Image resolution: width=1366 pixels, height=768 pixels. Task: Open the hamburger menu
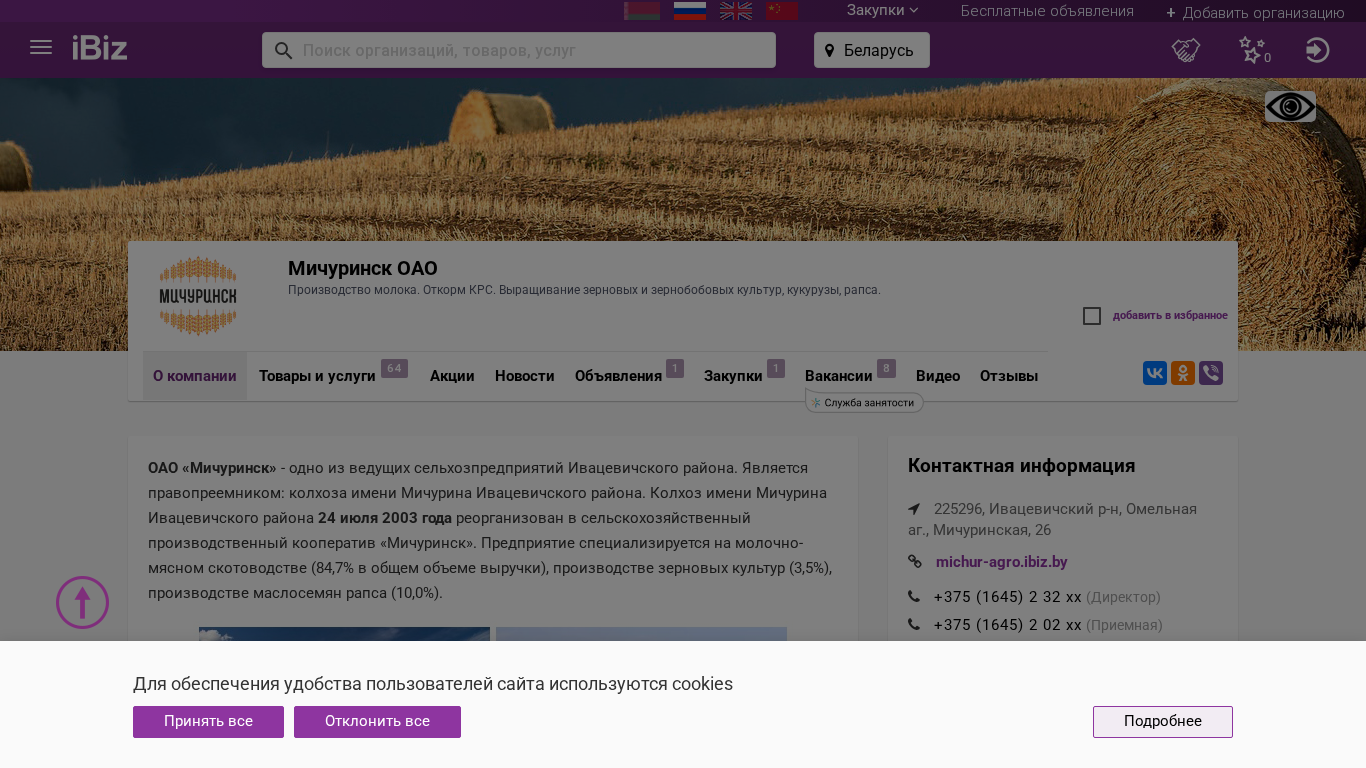(x=41, y=48)
